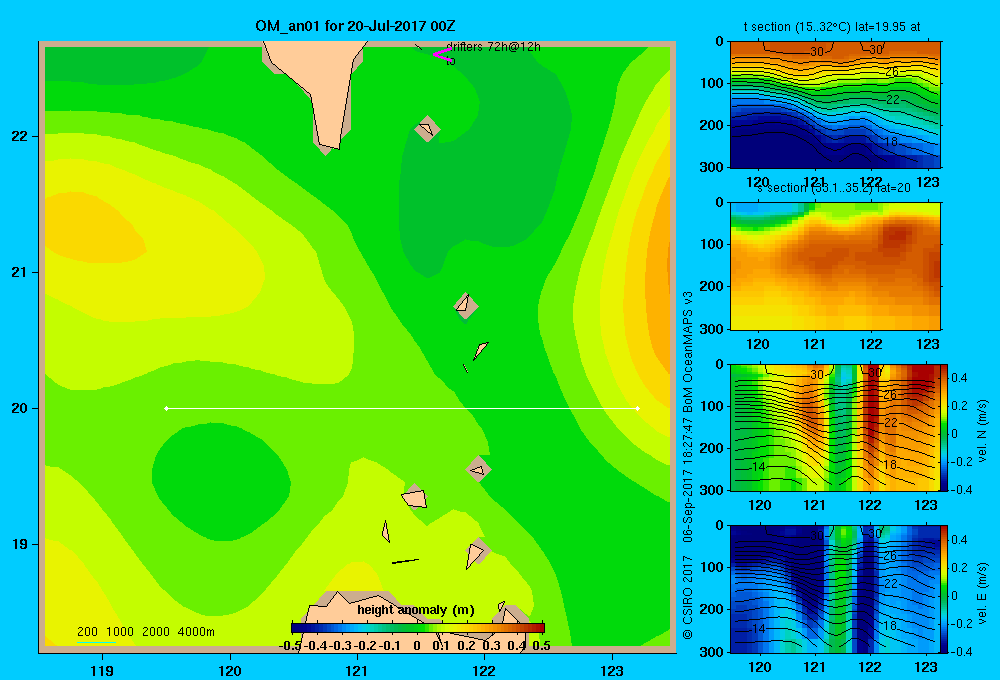Click latitude label 19 on main map

tap(20, 544)
